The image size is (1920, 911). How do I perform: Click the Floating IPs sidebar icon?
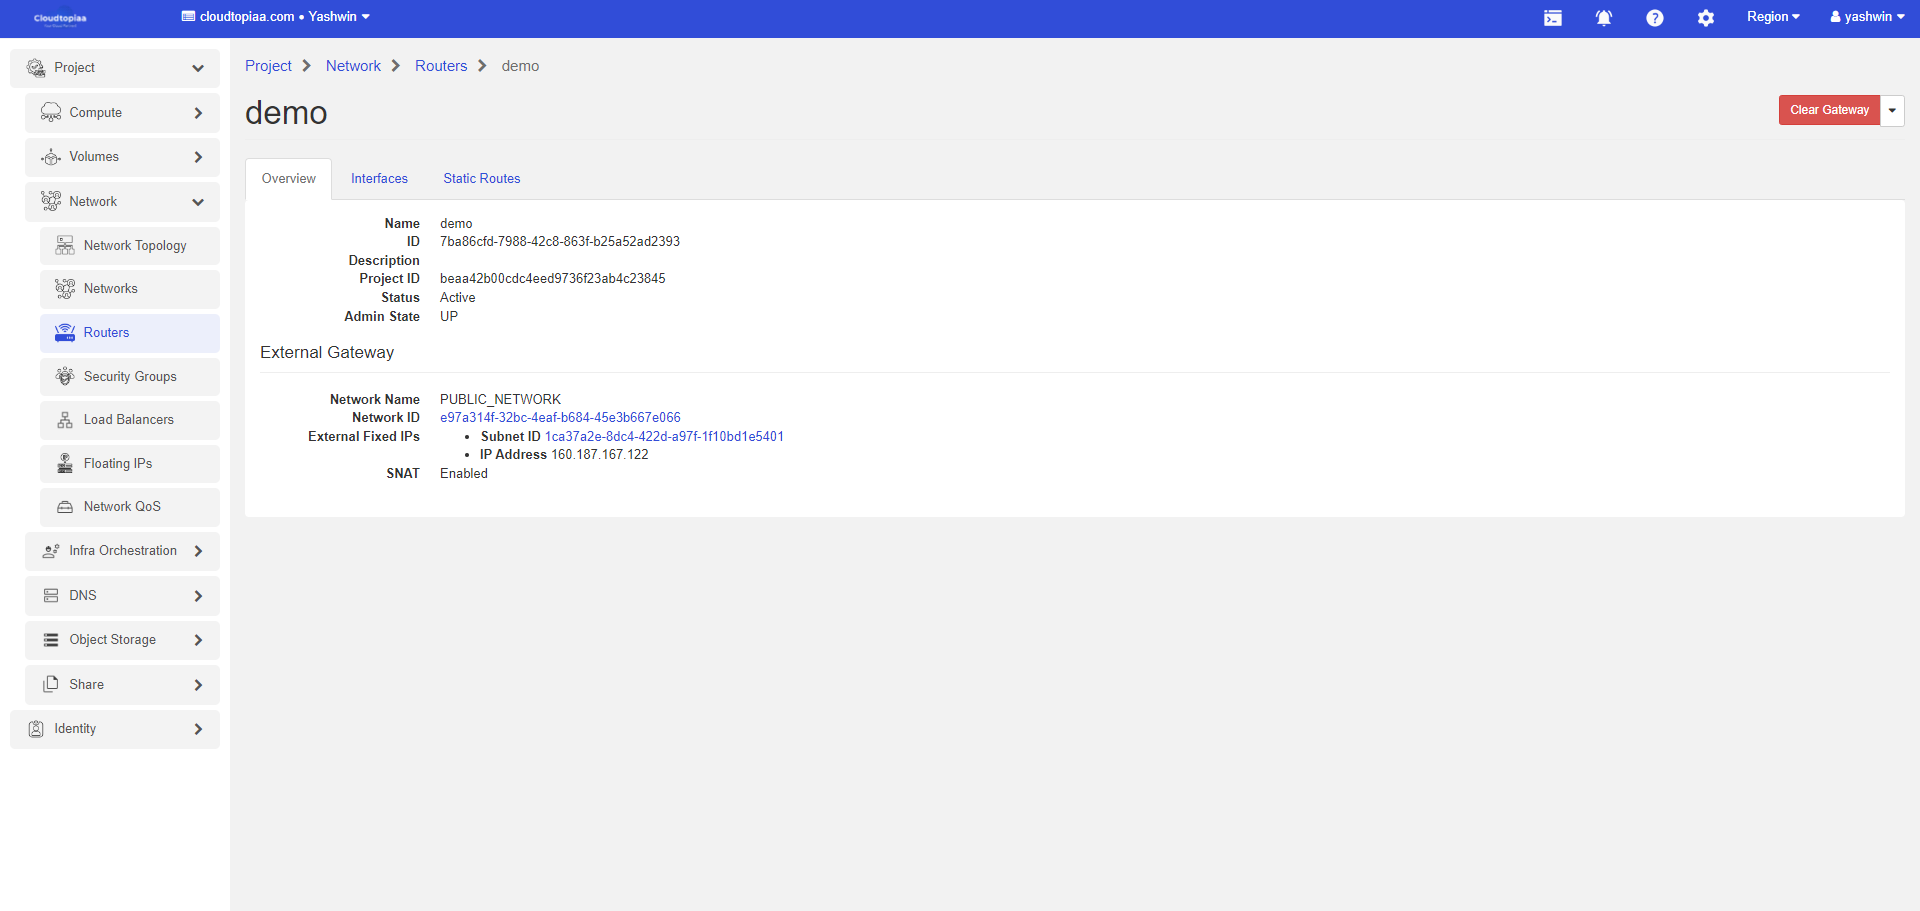click(65, 464)
